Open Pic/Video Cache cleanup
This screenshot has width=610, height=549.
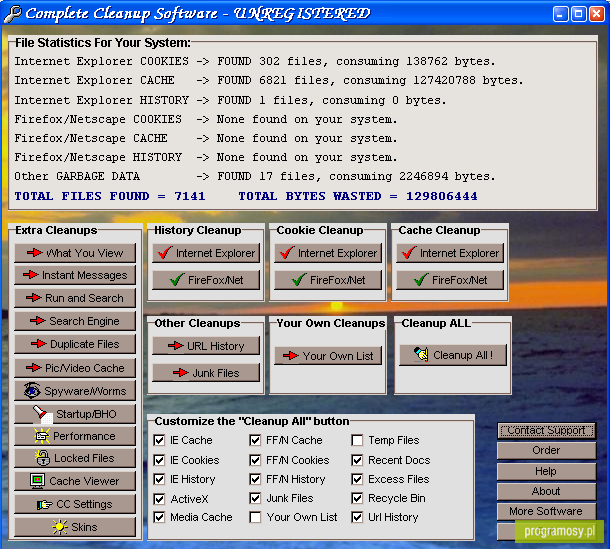75,368
